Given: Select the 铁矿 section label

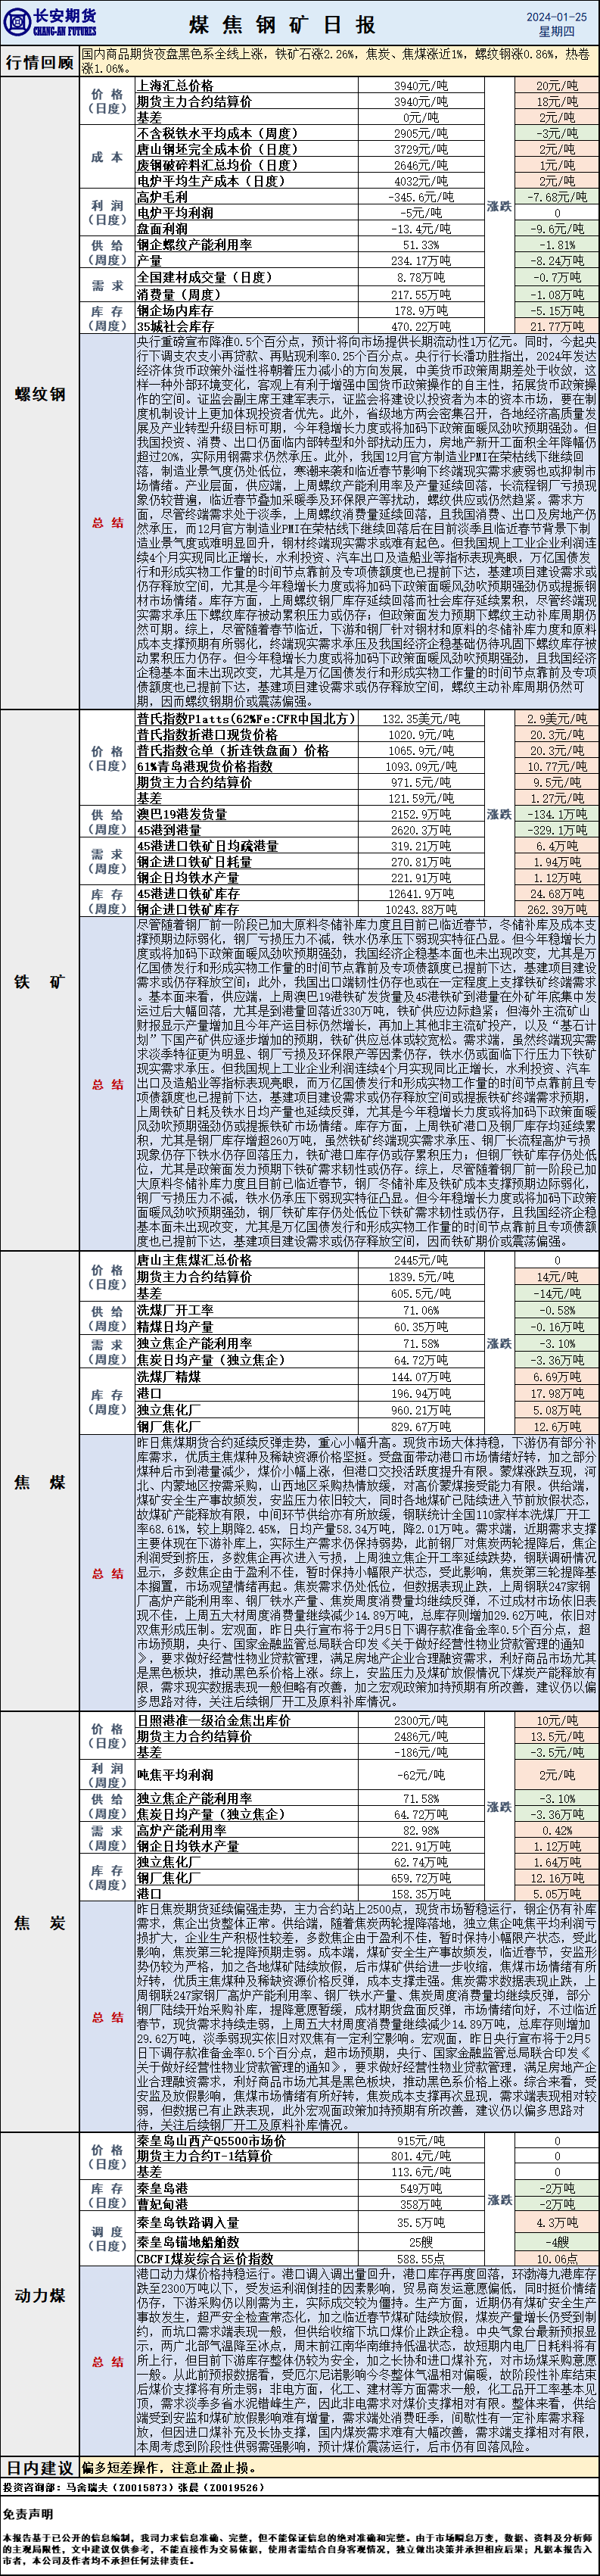Looking at the screenshot, I should [40, 981].
